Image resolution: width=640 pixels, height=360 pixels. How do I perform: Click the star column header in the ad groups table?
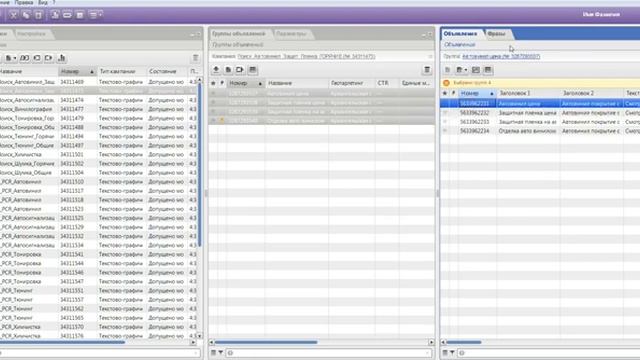tap(213, 83)
